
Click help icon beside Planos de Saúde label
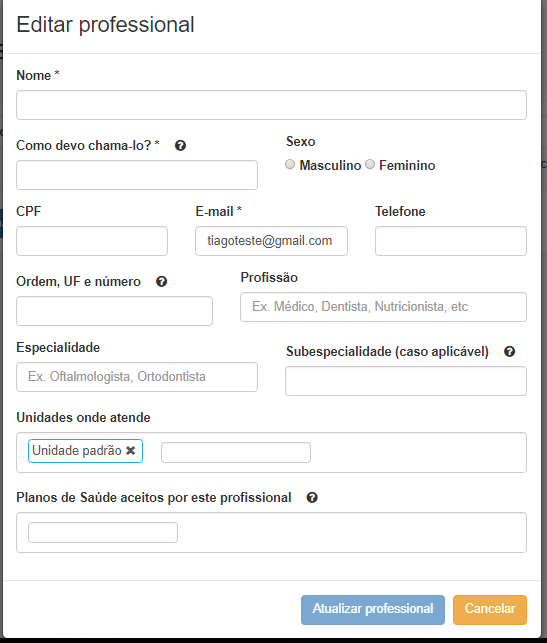click(312, 497)
